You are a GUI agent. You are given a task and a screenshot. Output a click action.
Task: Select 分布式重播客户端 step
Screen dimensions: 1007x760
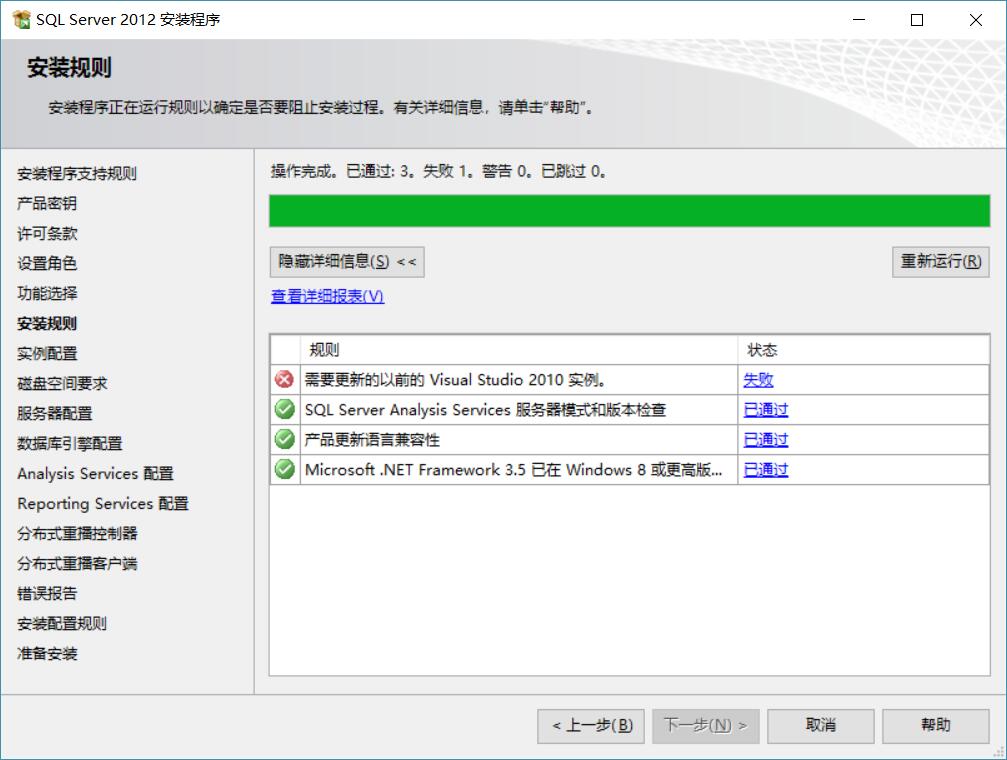tap(77, 564)
